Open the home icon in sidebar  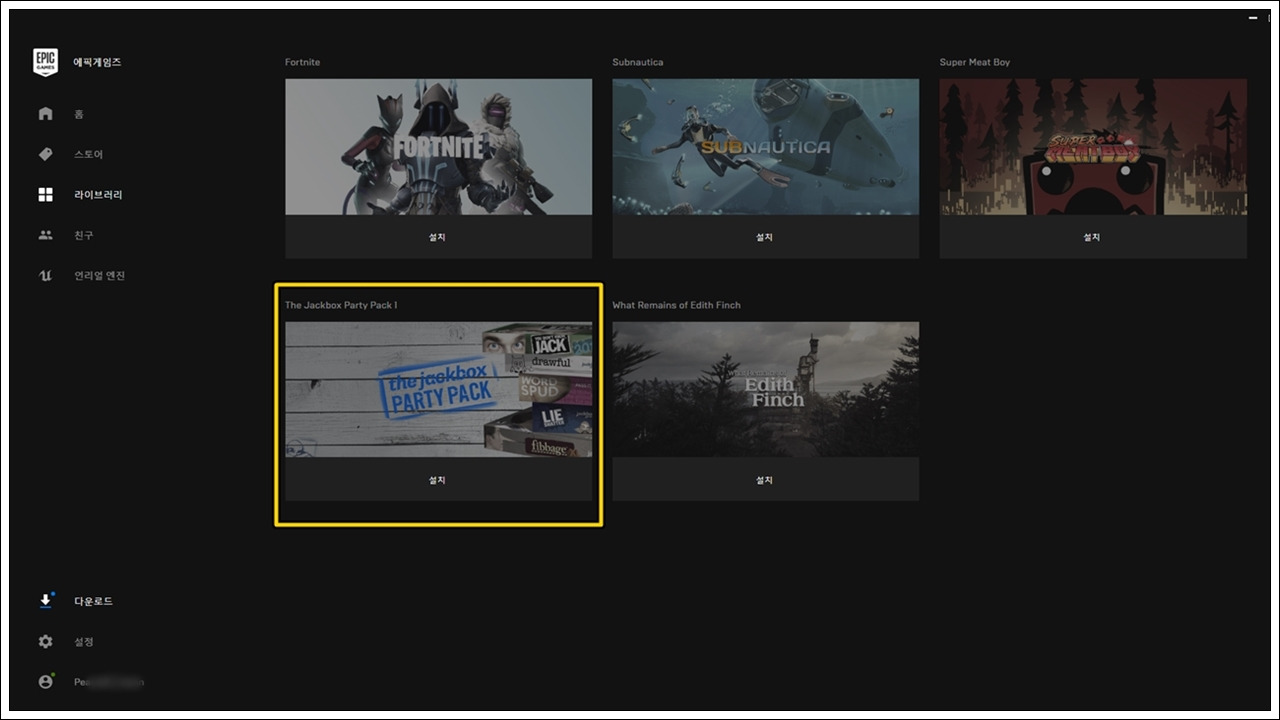tap(45, 114)
